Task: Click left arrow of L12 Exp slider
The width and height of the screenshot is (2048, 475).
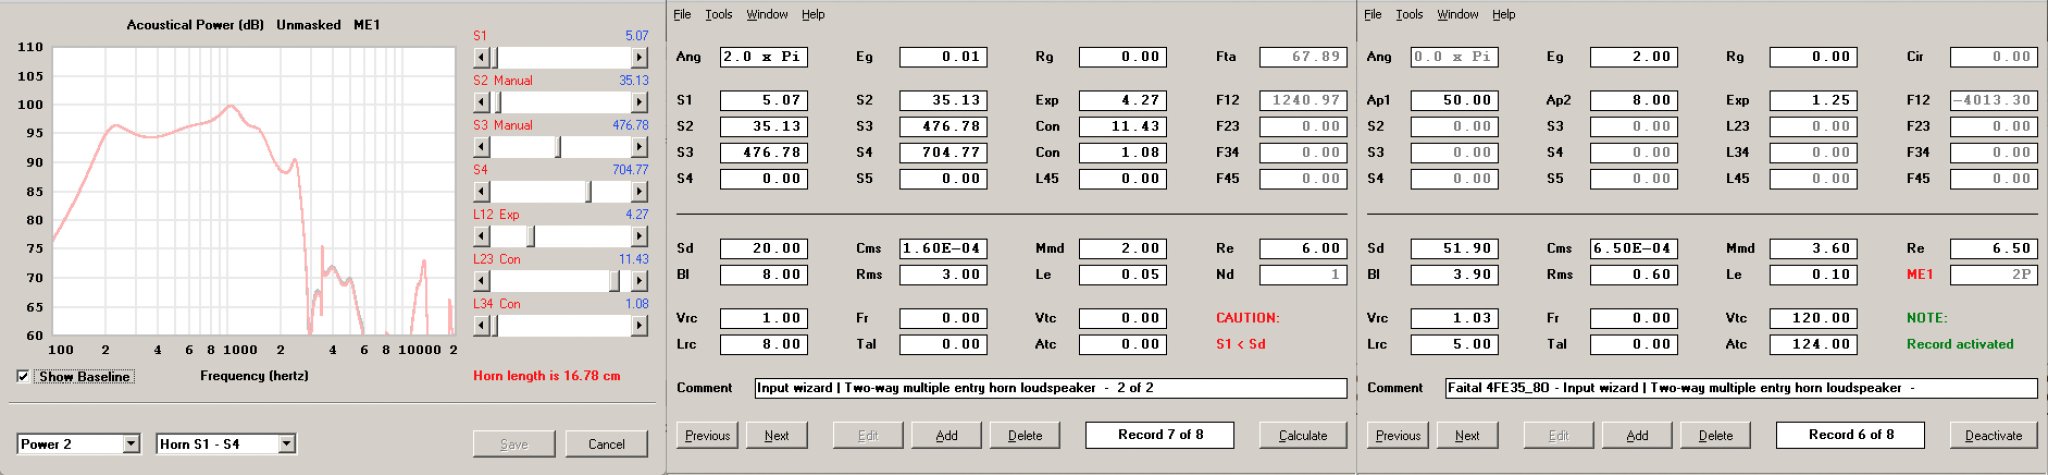Action: [481, 236]
